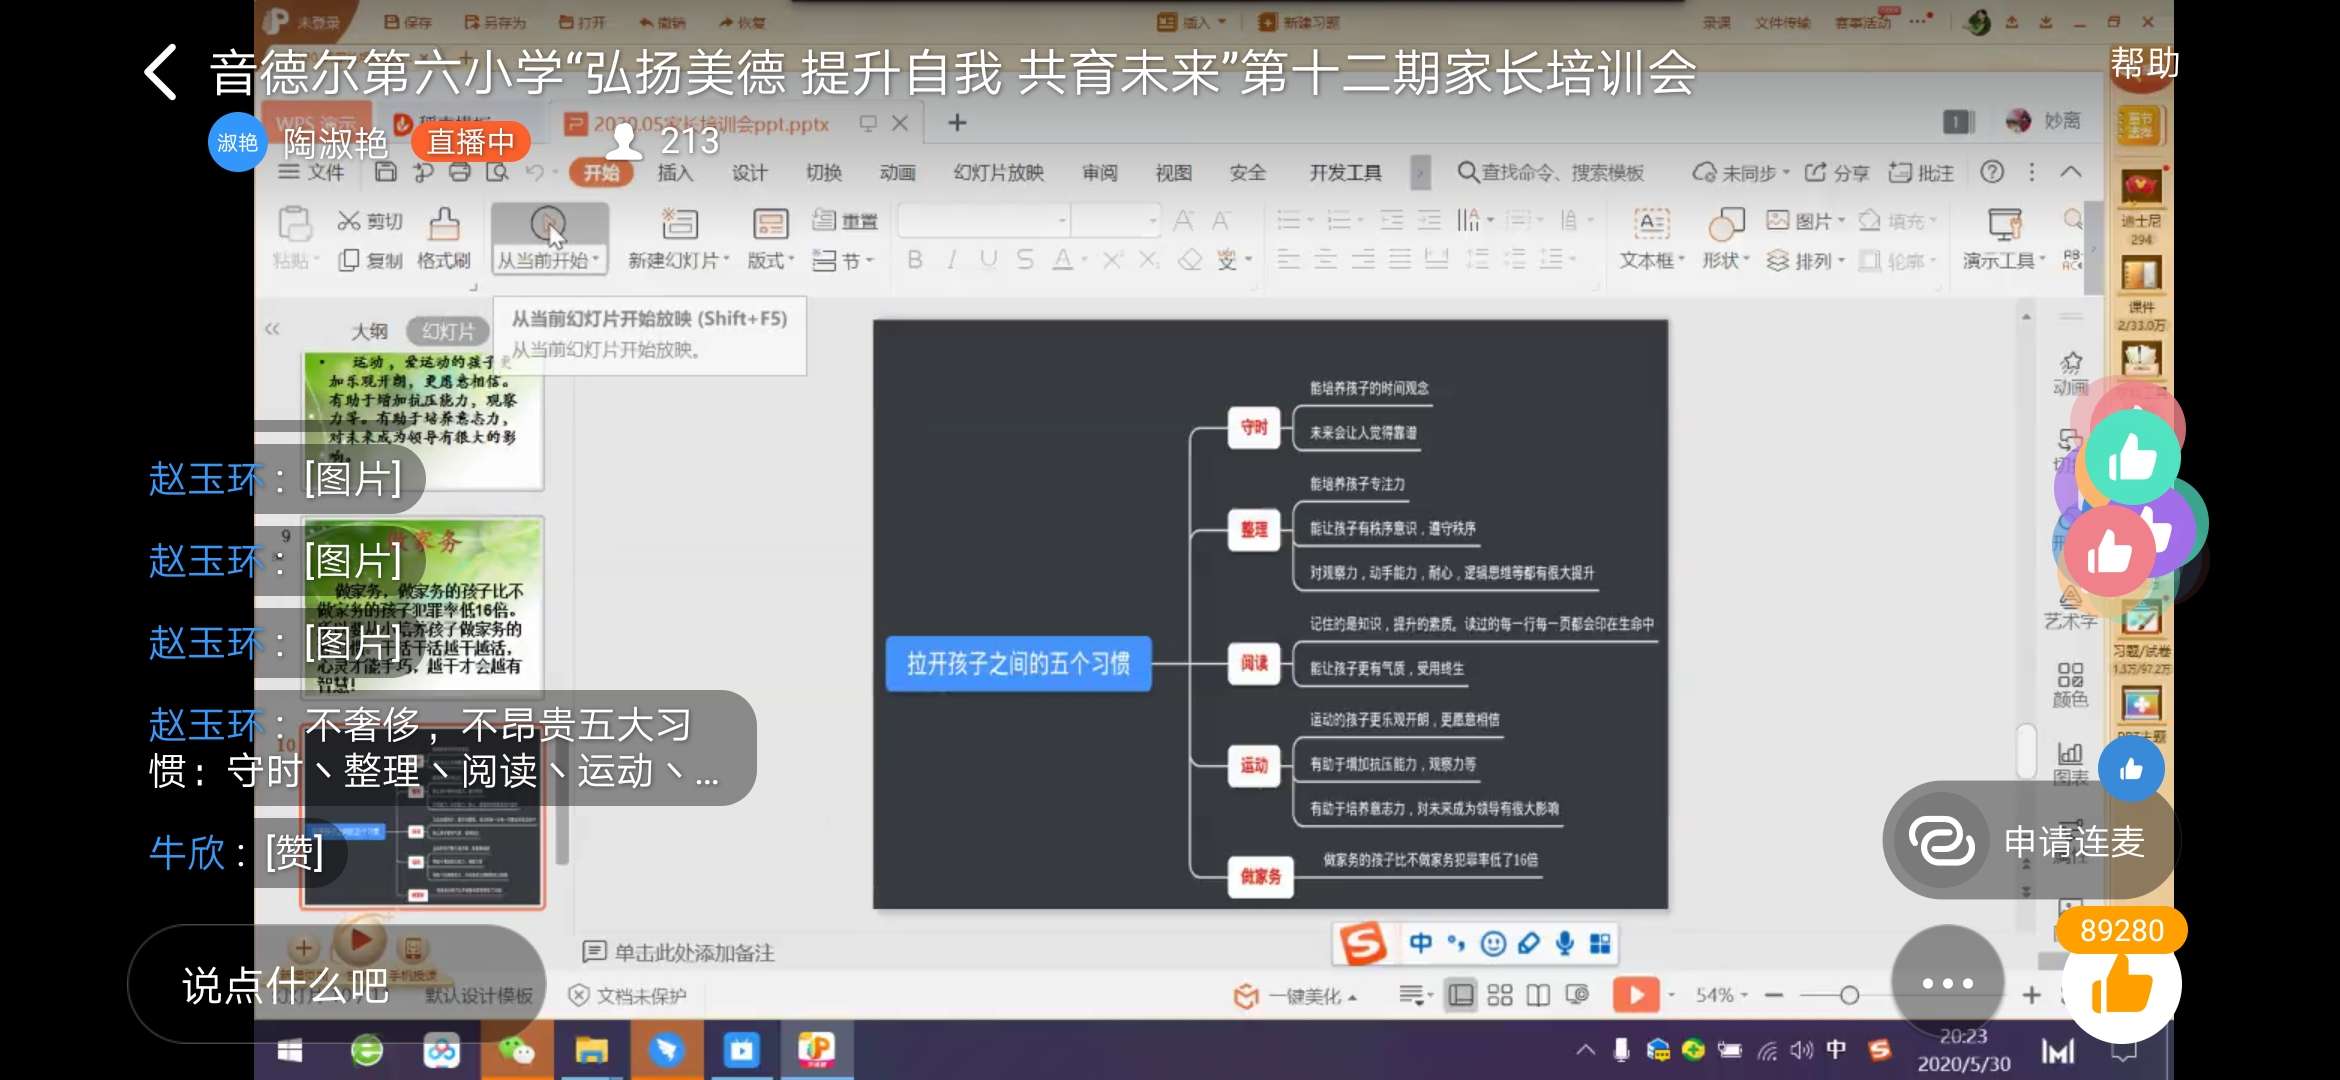Click the 重置 reset button

(x=845, y=220)
